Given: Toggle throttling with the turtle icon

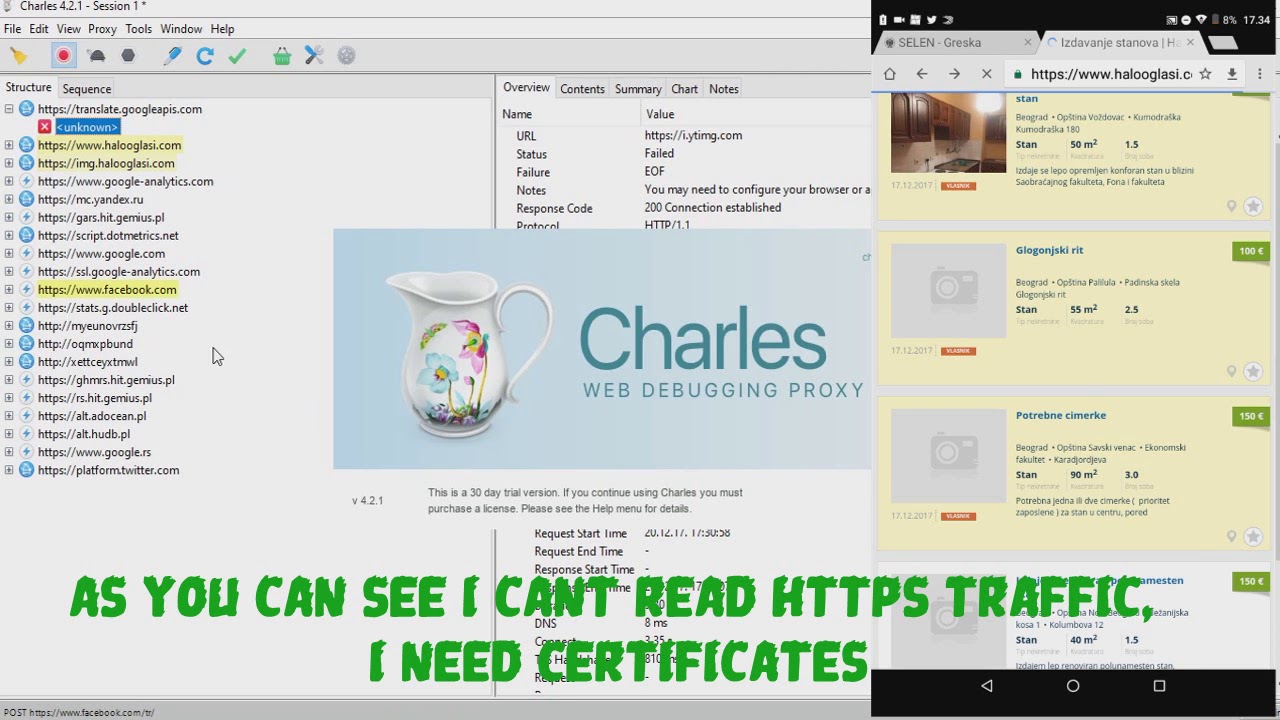Looking at the screenshot, I should [x=96, y=56].
